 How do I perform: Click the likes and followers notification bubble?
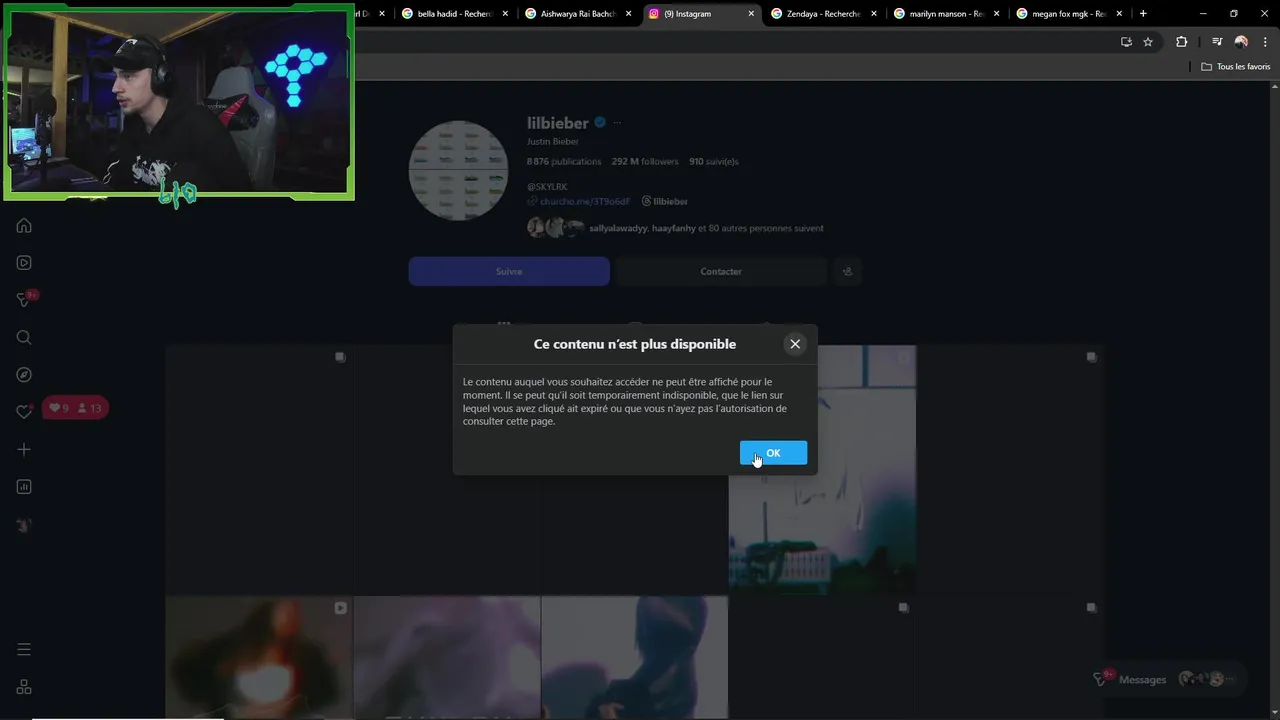point(75,408)
